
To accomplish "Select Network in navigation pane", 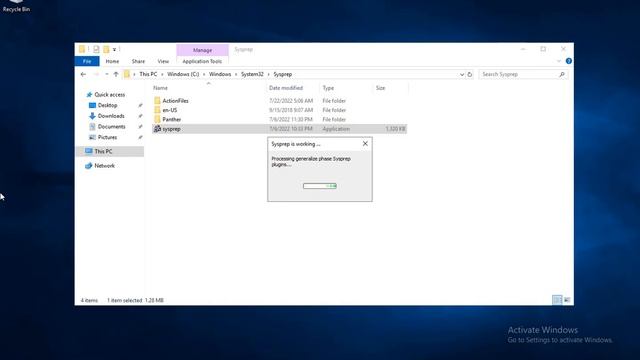I will [104, 166].
